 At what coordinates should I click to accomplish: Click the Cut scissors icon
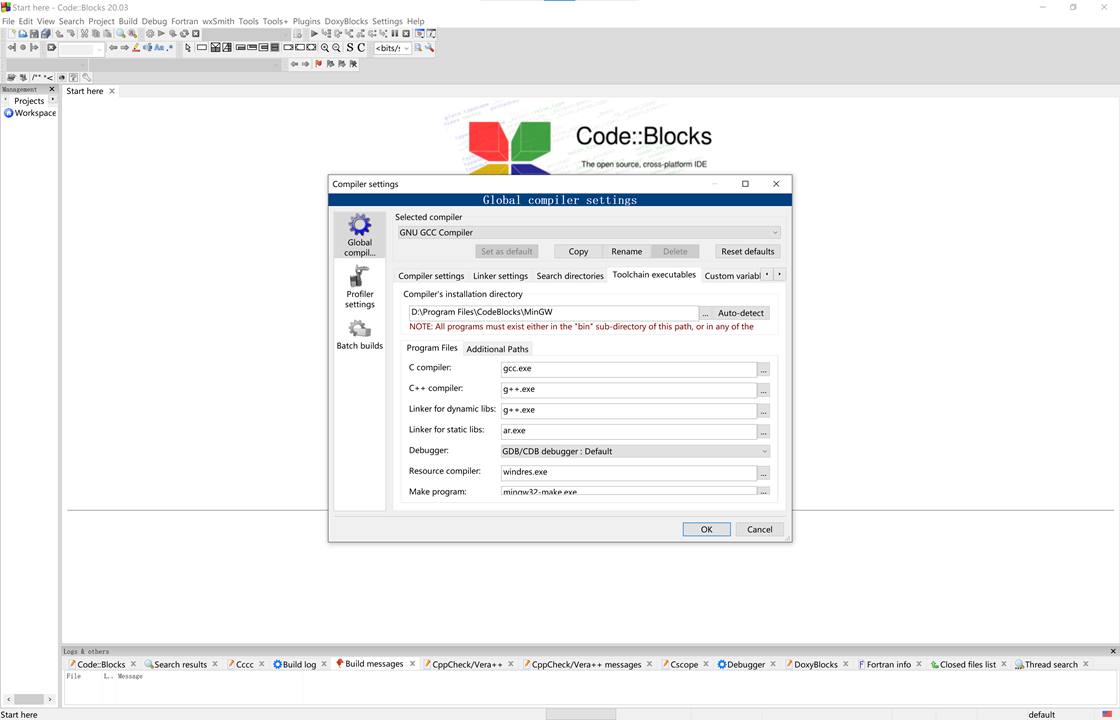(84, 34)
